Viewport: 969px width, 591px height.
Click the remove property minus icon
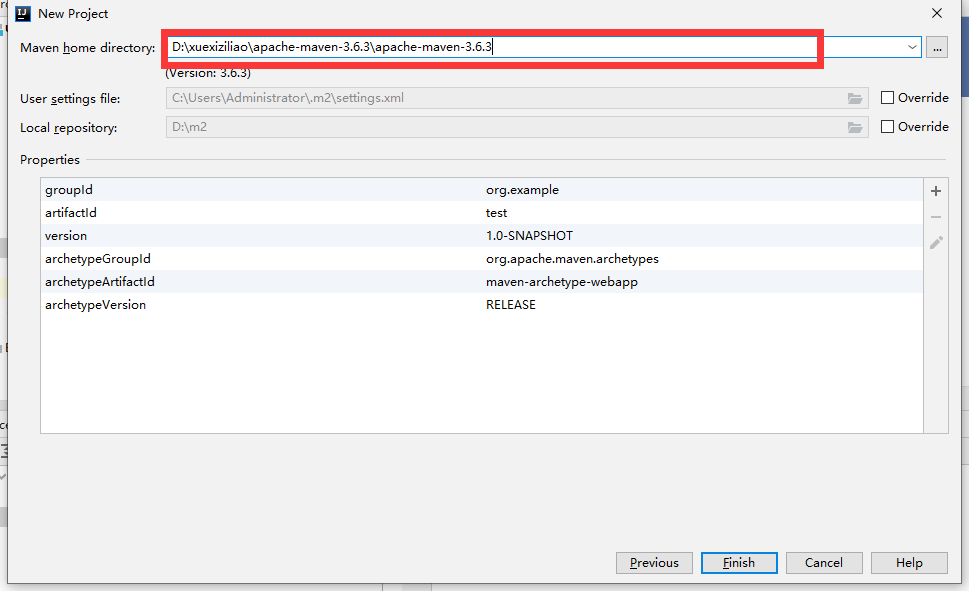[936, 217]
